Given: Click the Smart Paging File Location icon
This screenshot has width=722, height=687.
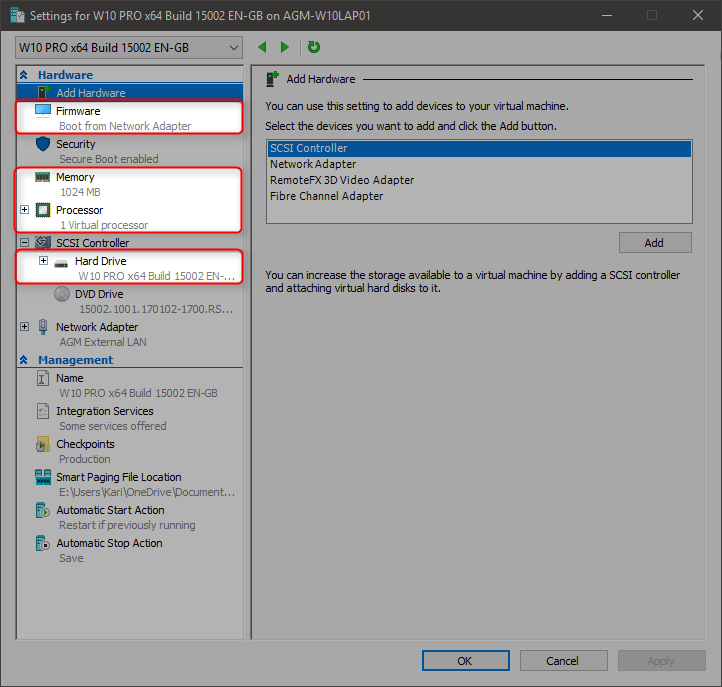Looking at the screenshot, I should 43,477.
